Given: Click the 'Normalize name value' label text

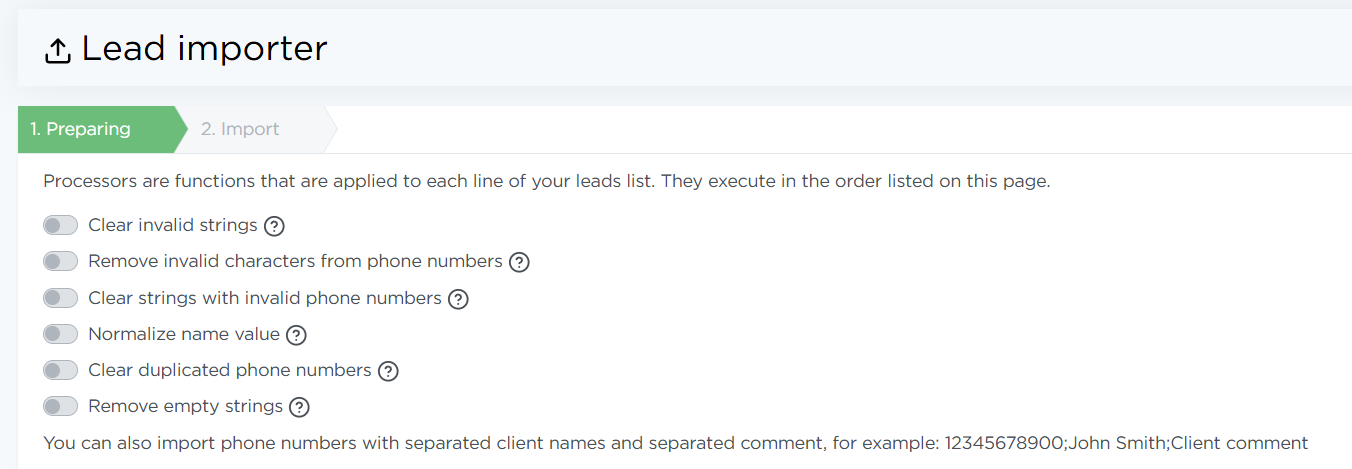Looking at the screenshot, I should tap(184, 334).
